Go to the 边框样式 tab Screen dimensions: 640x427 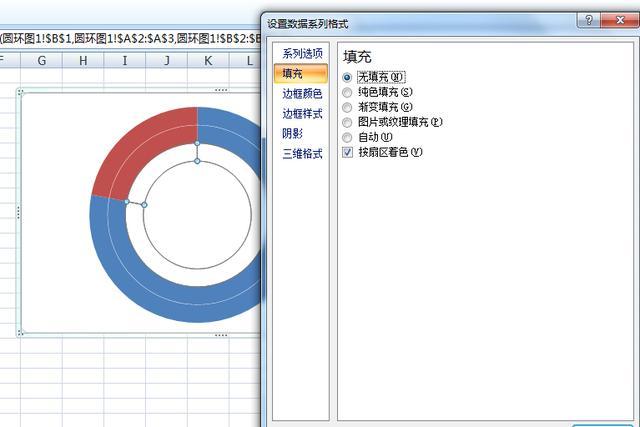click(x=302, y=113)
